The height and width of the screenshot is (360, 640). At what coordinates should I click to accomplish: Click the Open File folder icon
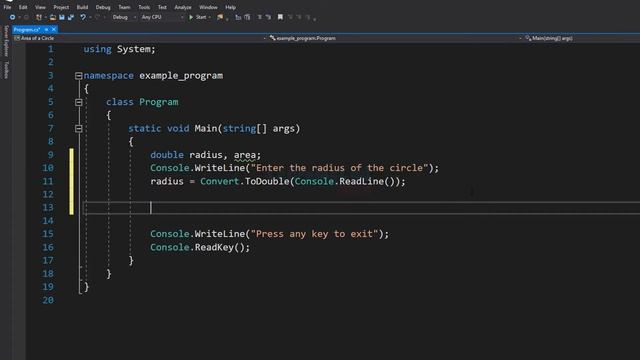(53, 17)
